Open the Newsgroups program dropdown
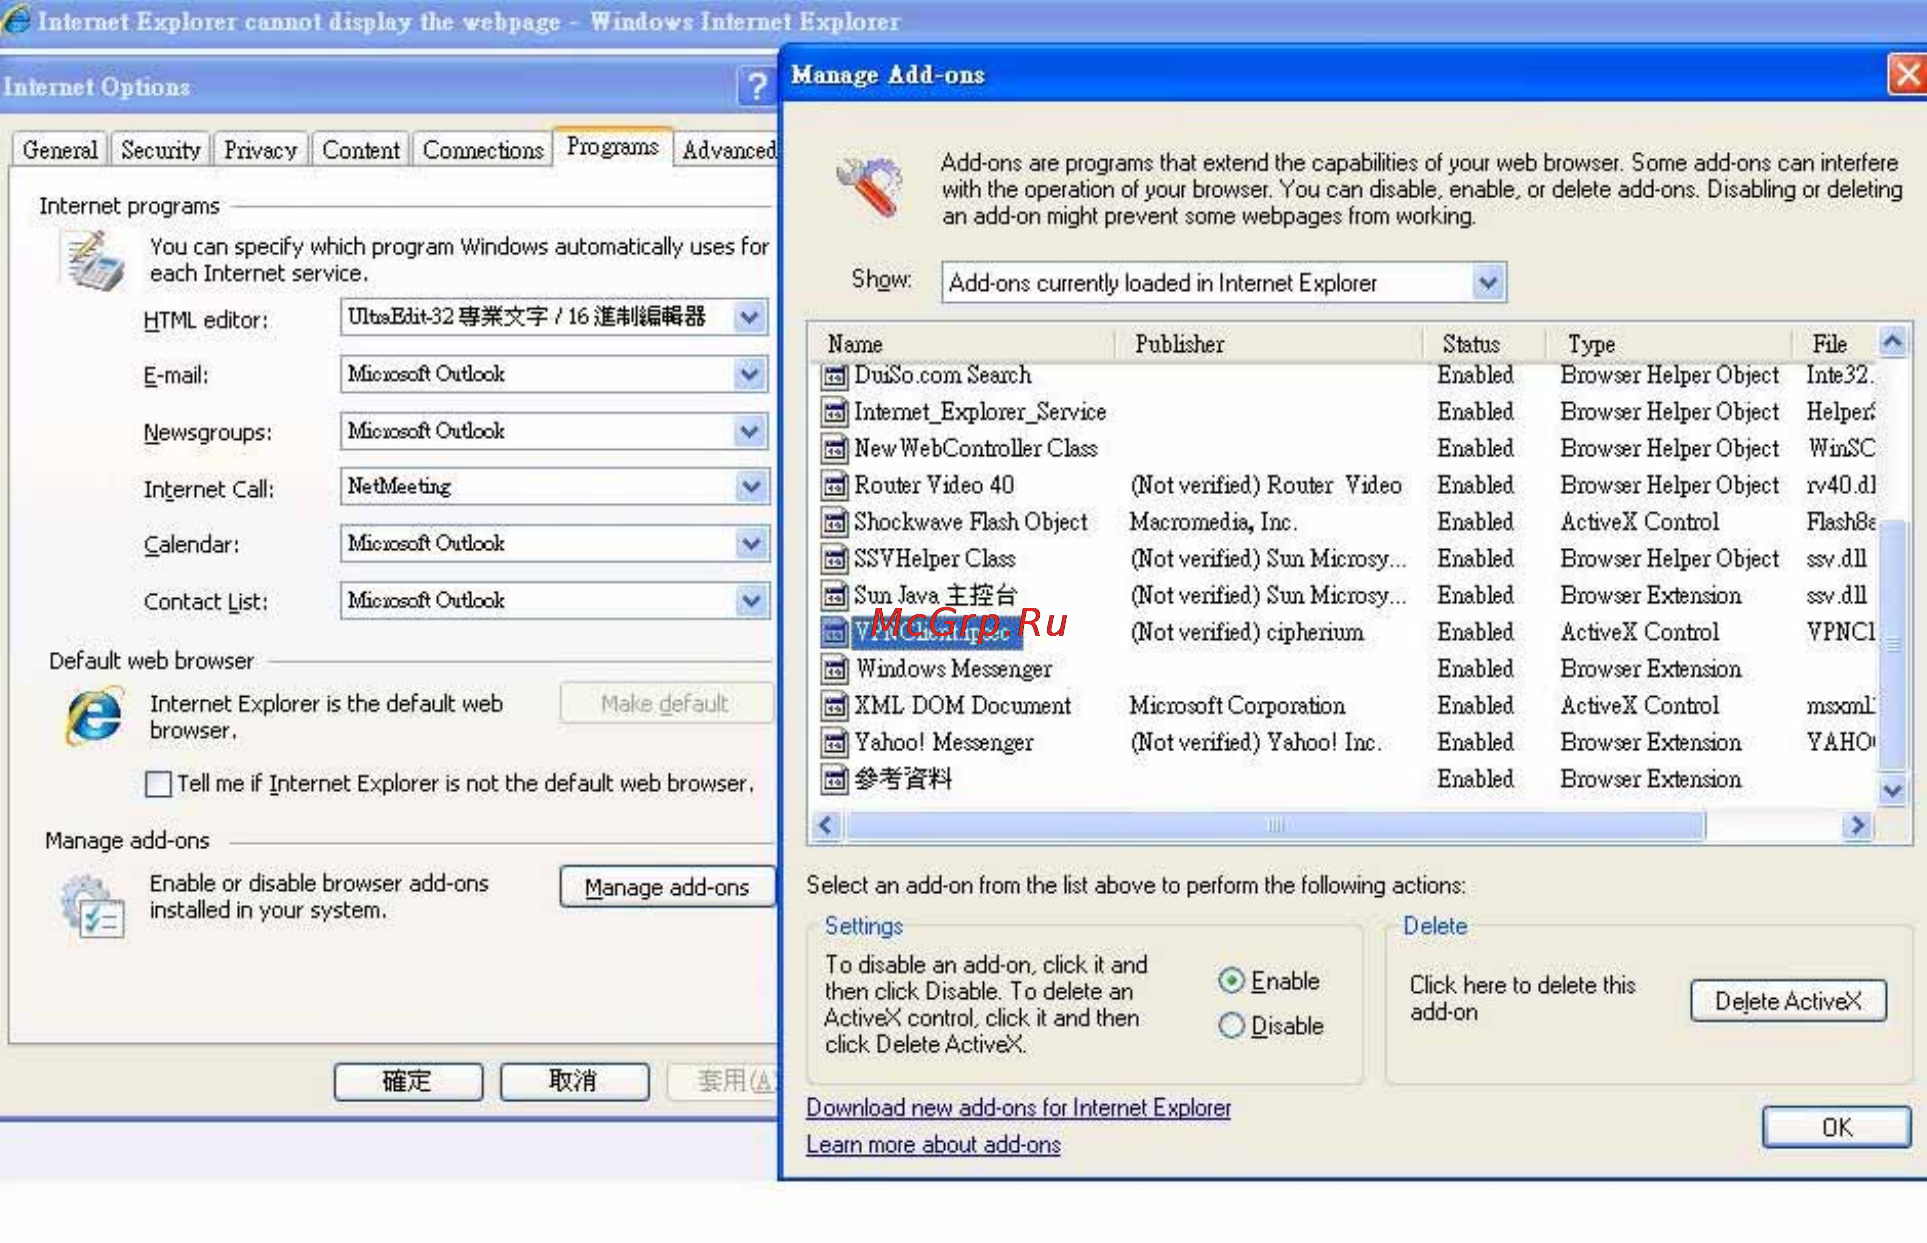1927x1243 pixels. tap(750, 432)
